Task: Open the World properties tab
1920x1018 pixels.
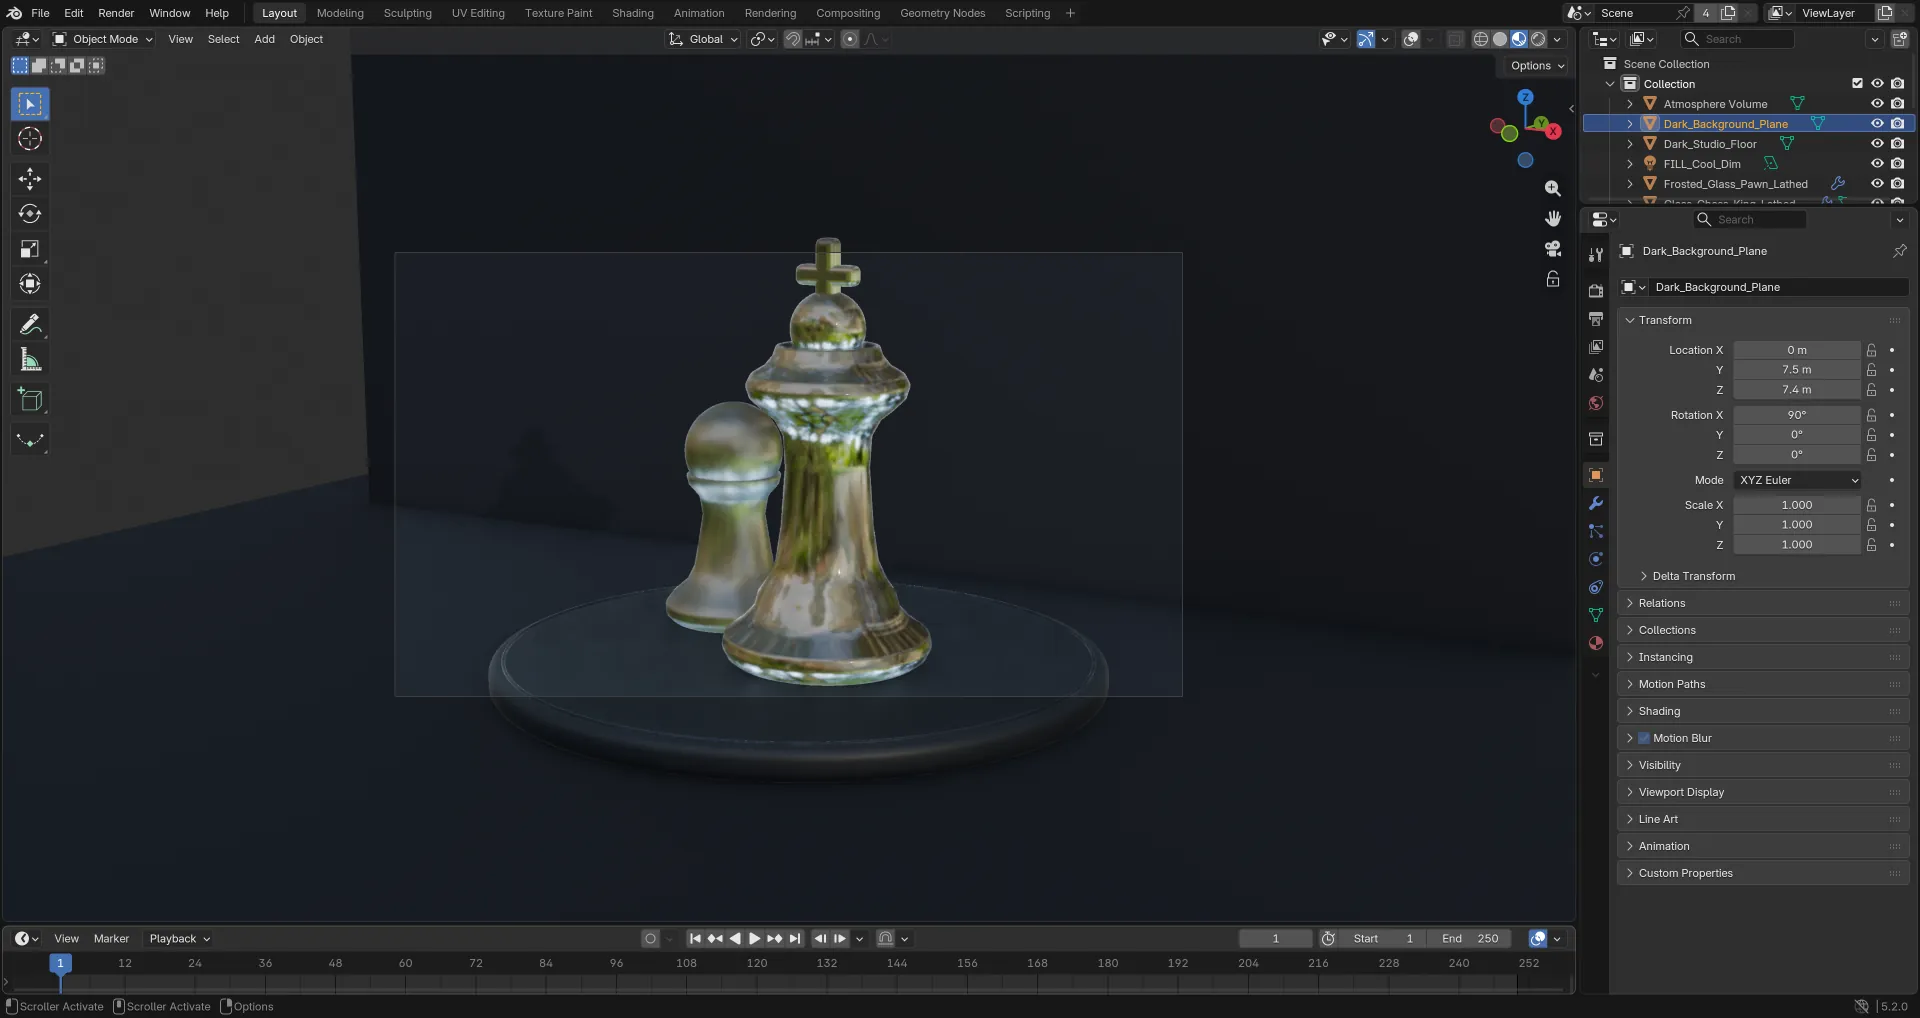Action: click(x=1596, y=403)
